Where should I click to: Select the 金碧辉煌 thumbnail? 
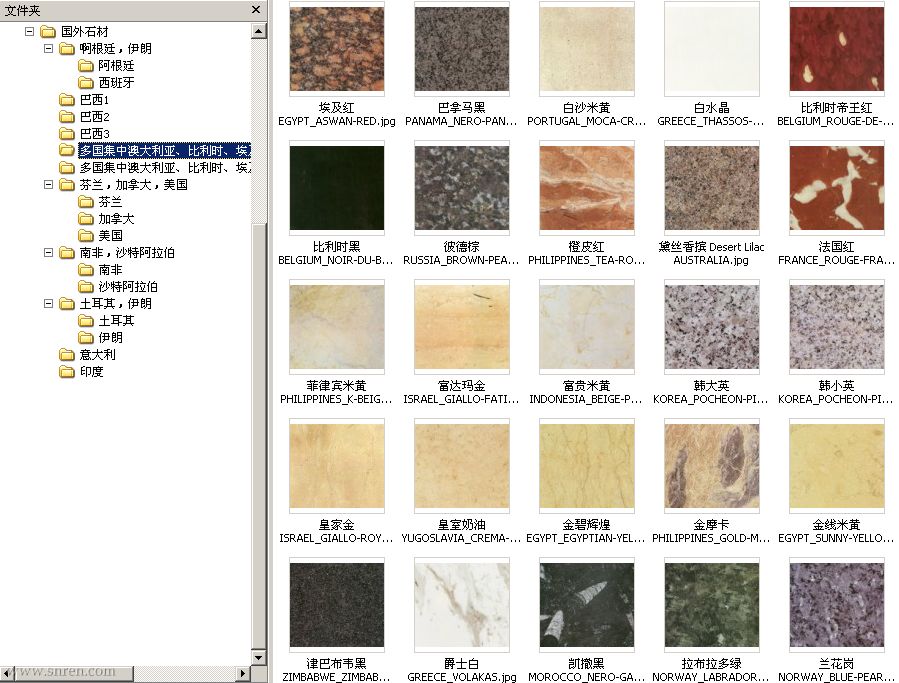click(x=587, y=466)
